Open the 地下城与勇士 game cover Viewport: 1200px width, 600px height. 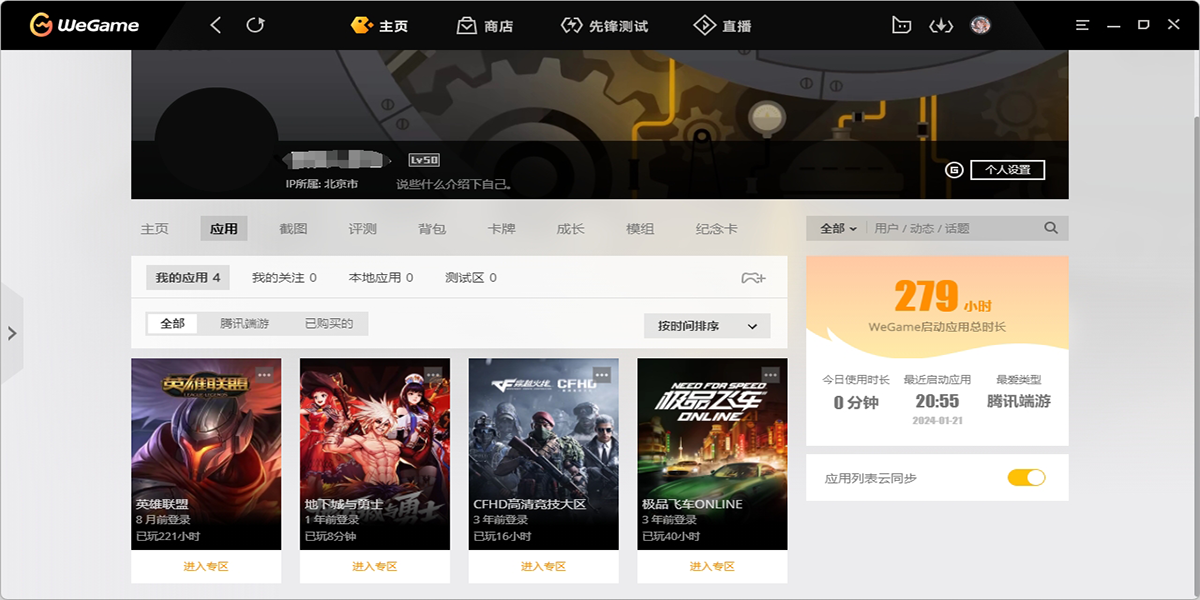375,454
